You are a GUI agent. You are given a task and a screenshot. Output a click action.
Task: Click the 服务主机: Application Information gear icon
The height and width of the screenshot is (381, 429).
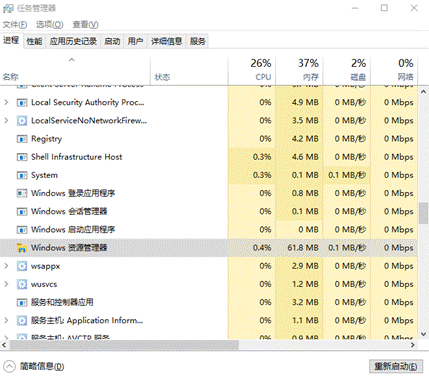pos(22,320)
